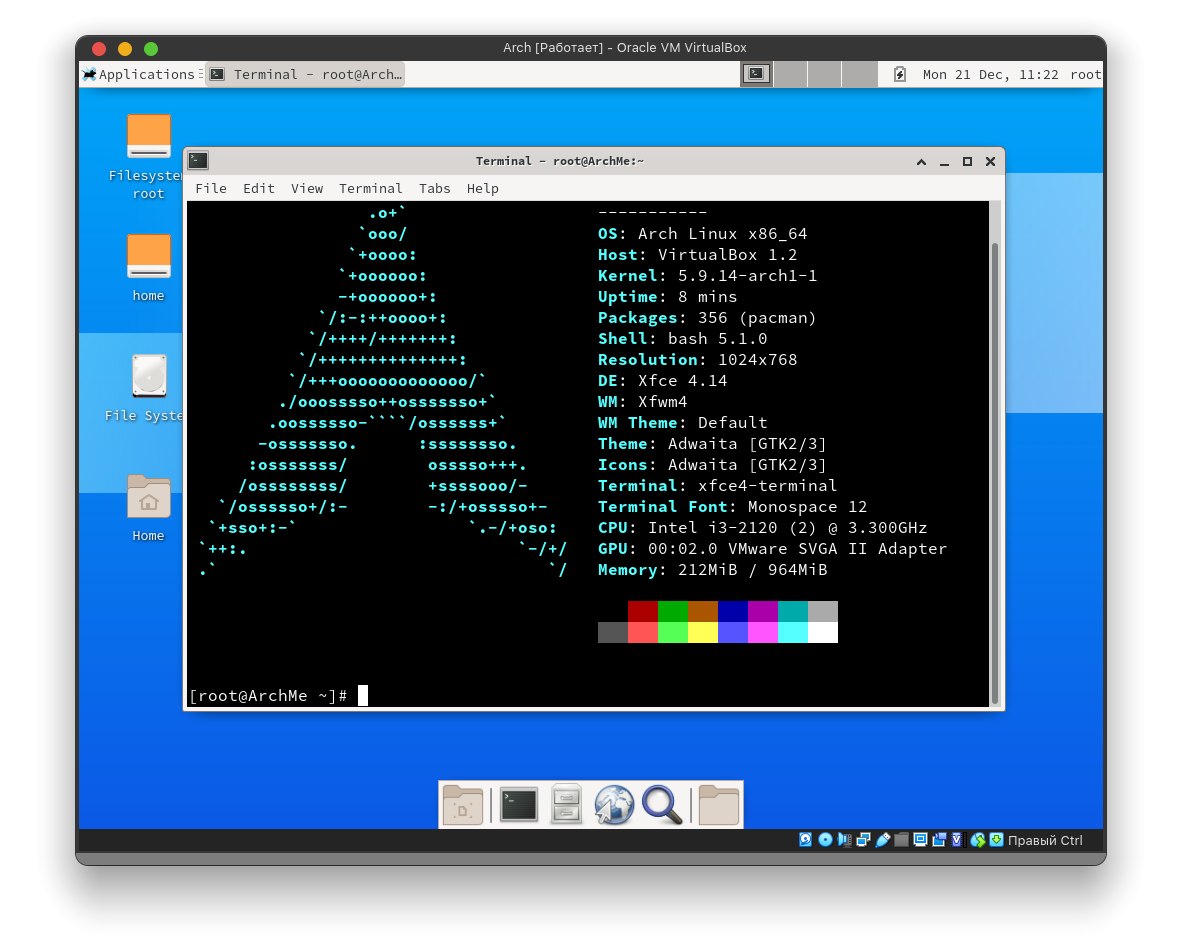Click the Packages value 356 (pacman)
Viewport: 1182px width, 951px height.
click(757, 318)
